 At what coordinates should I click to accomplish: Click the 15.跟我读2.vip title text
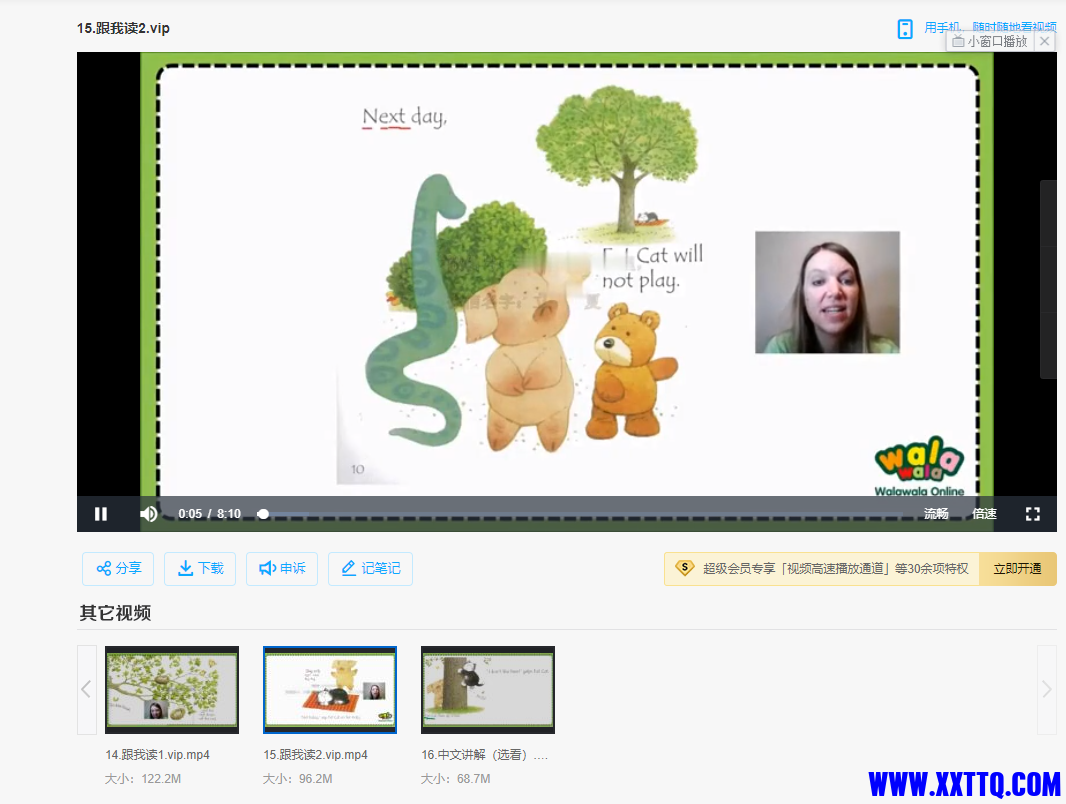coord(123,29)
